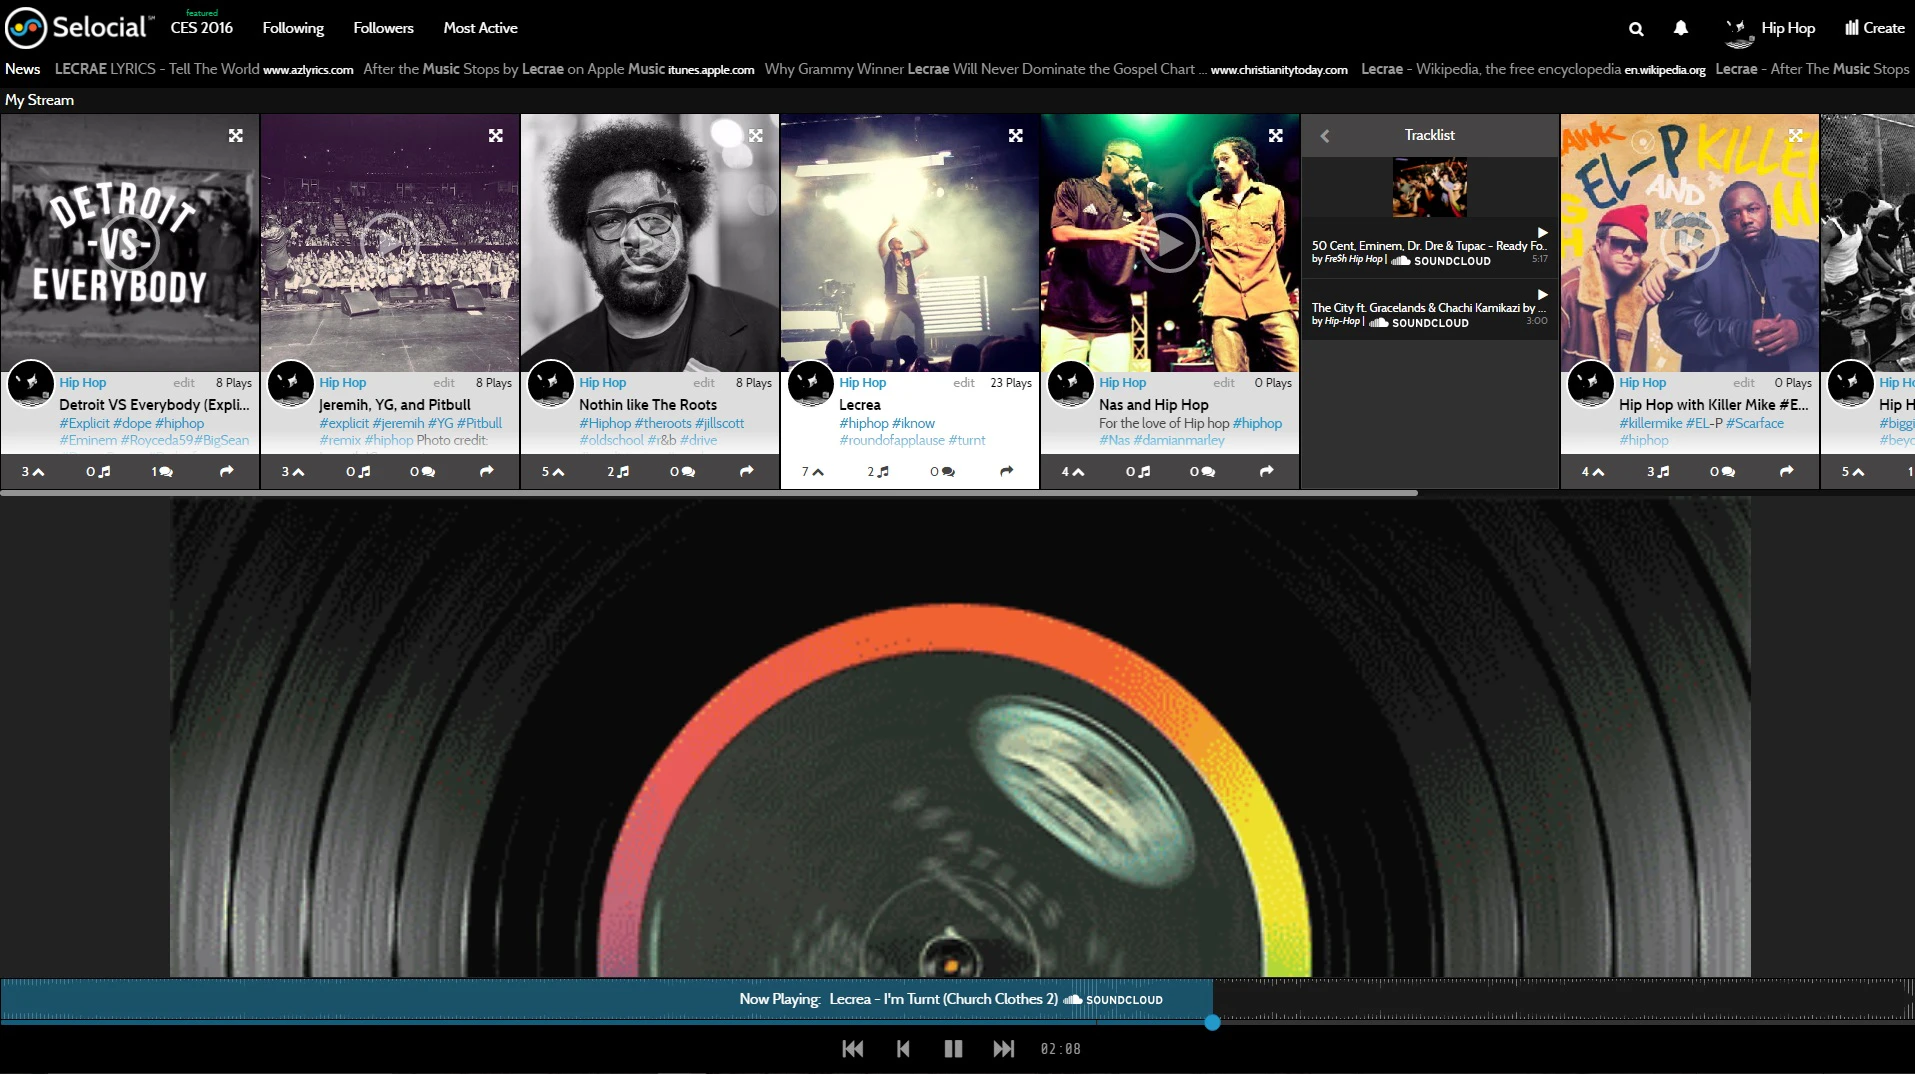Open the #theroots hashtag

point(663,423)
